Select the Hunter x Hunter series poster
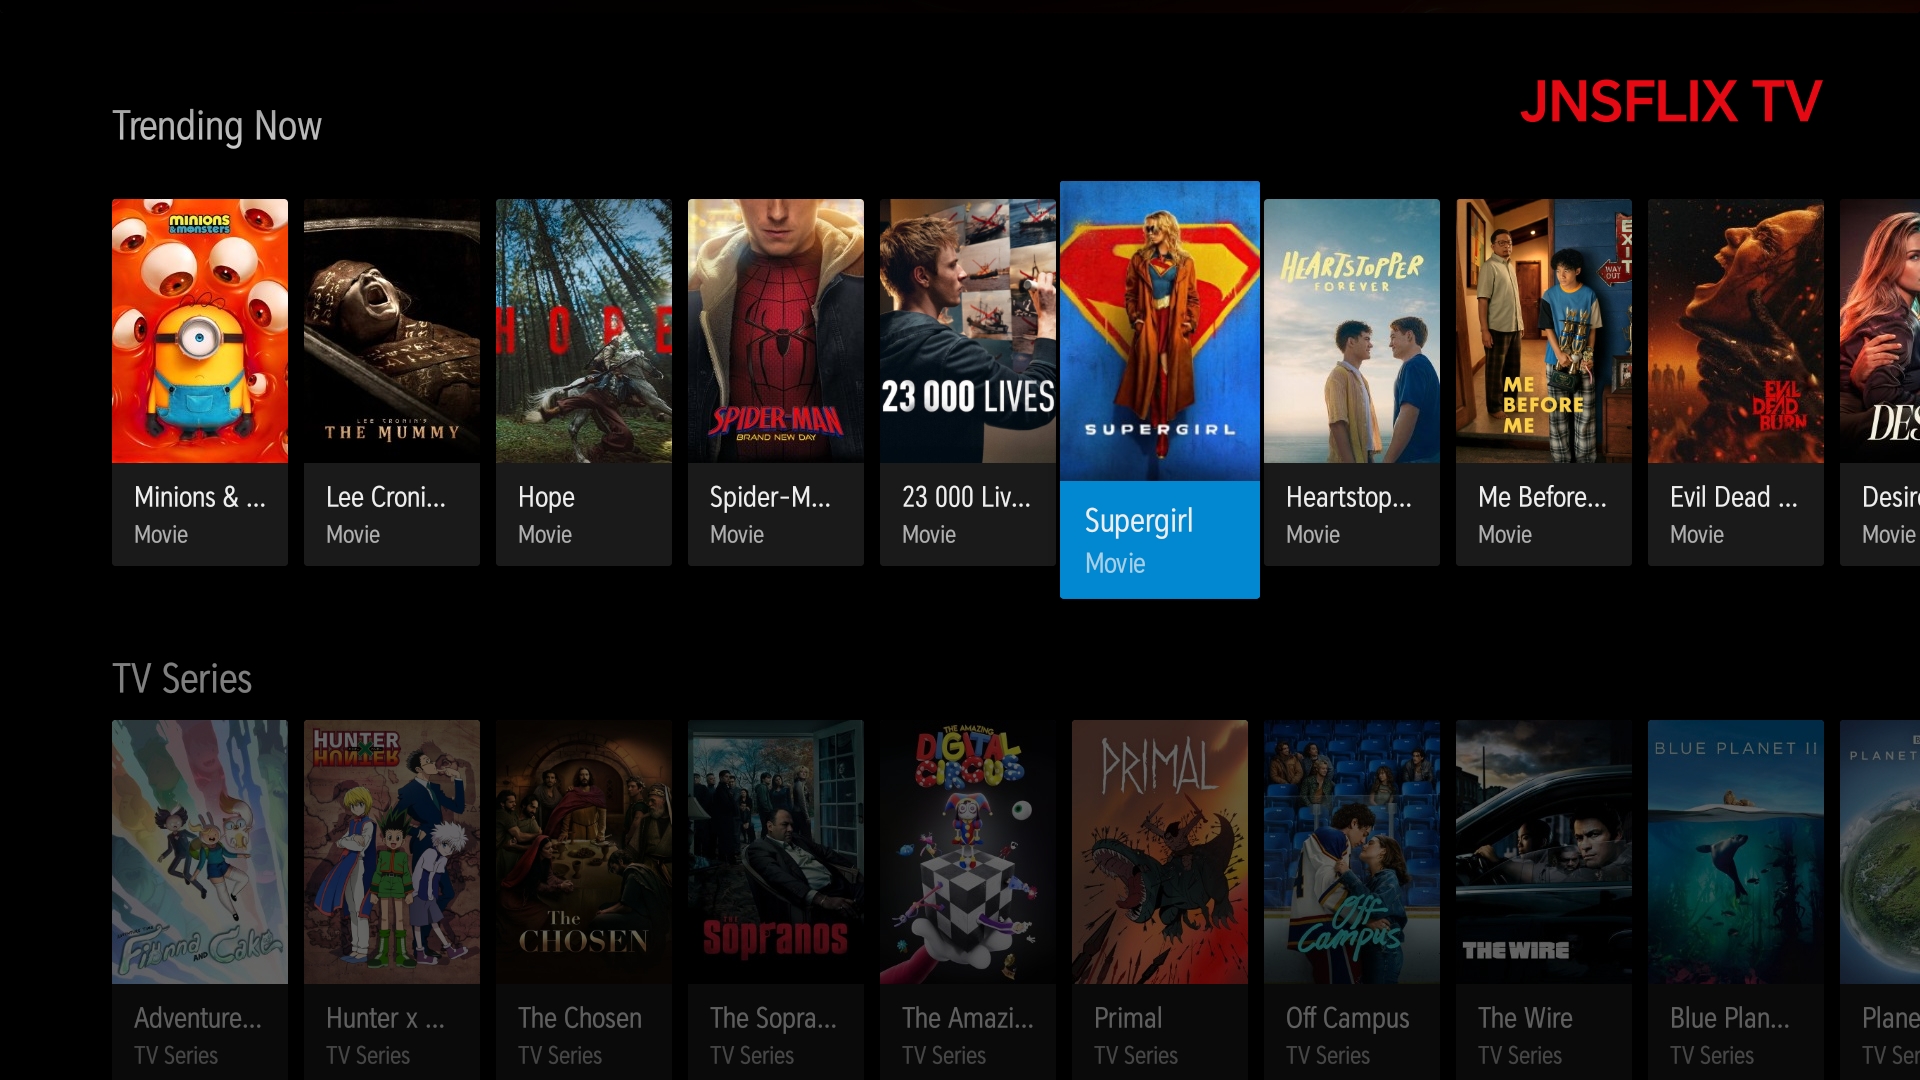This screenshot has height=1080, width=1920. [x=392, y=852]
